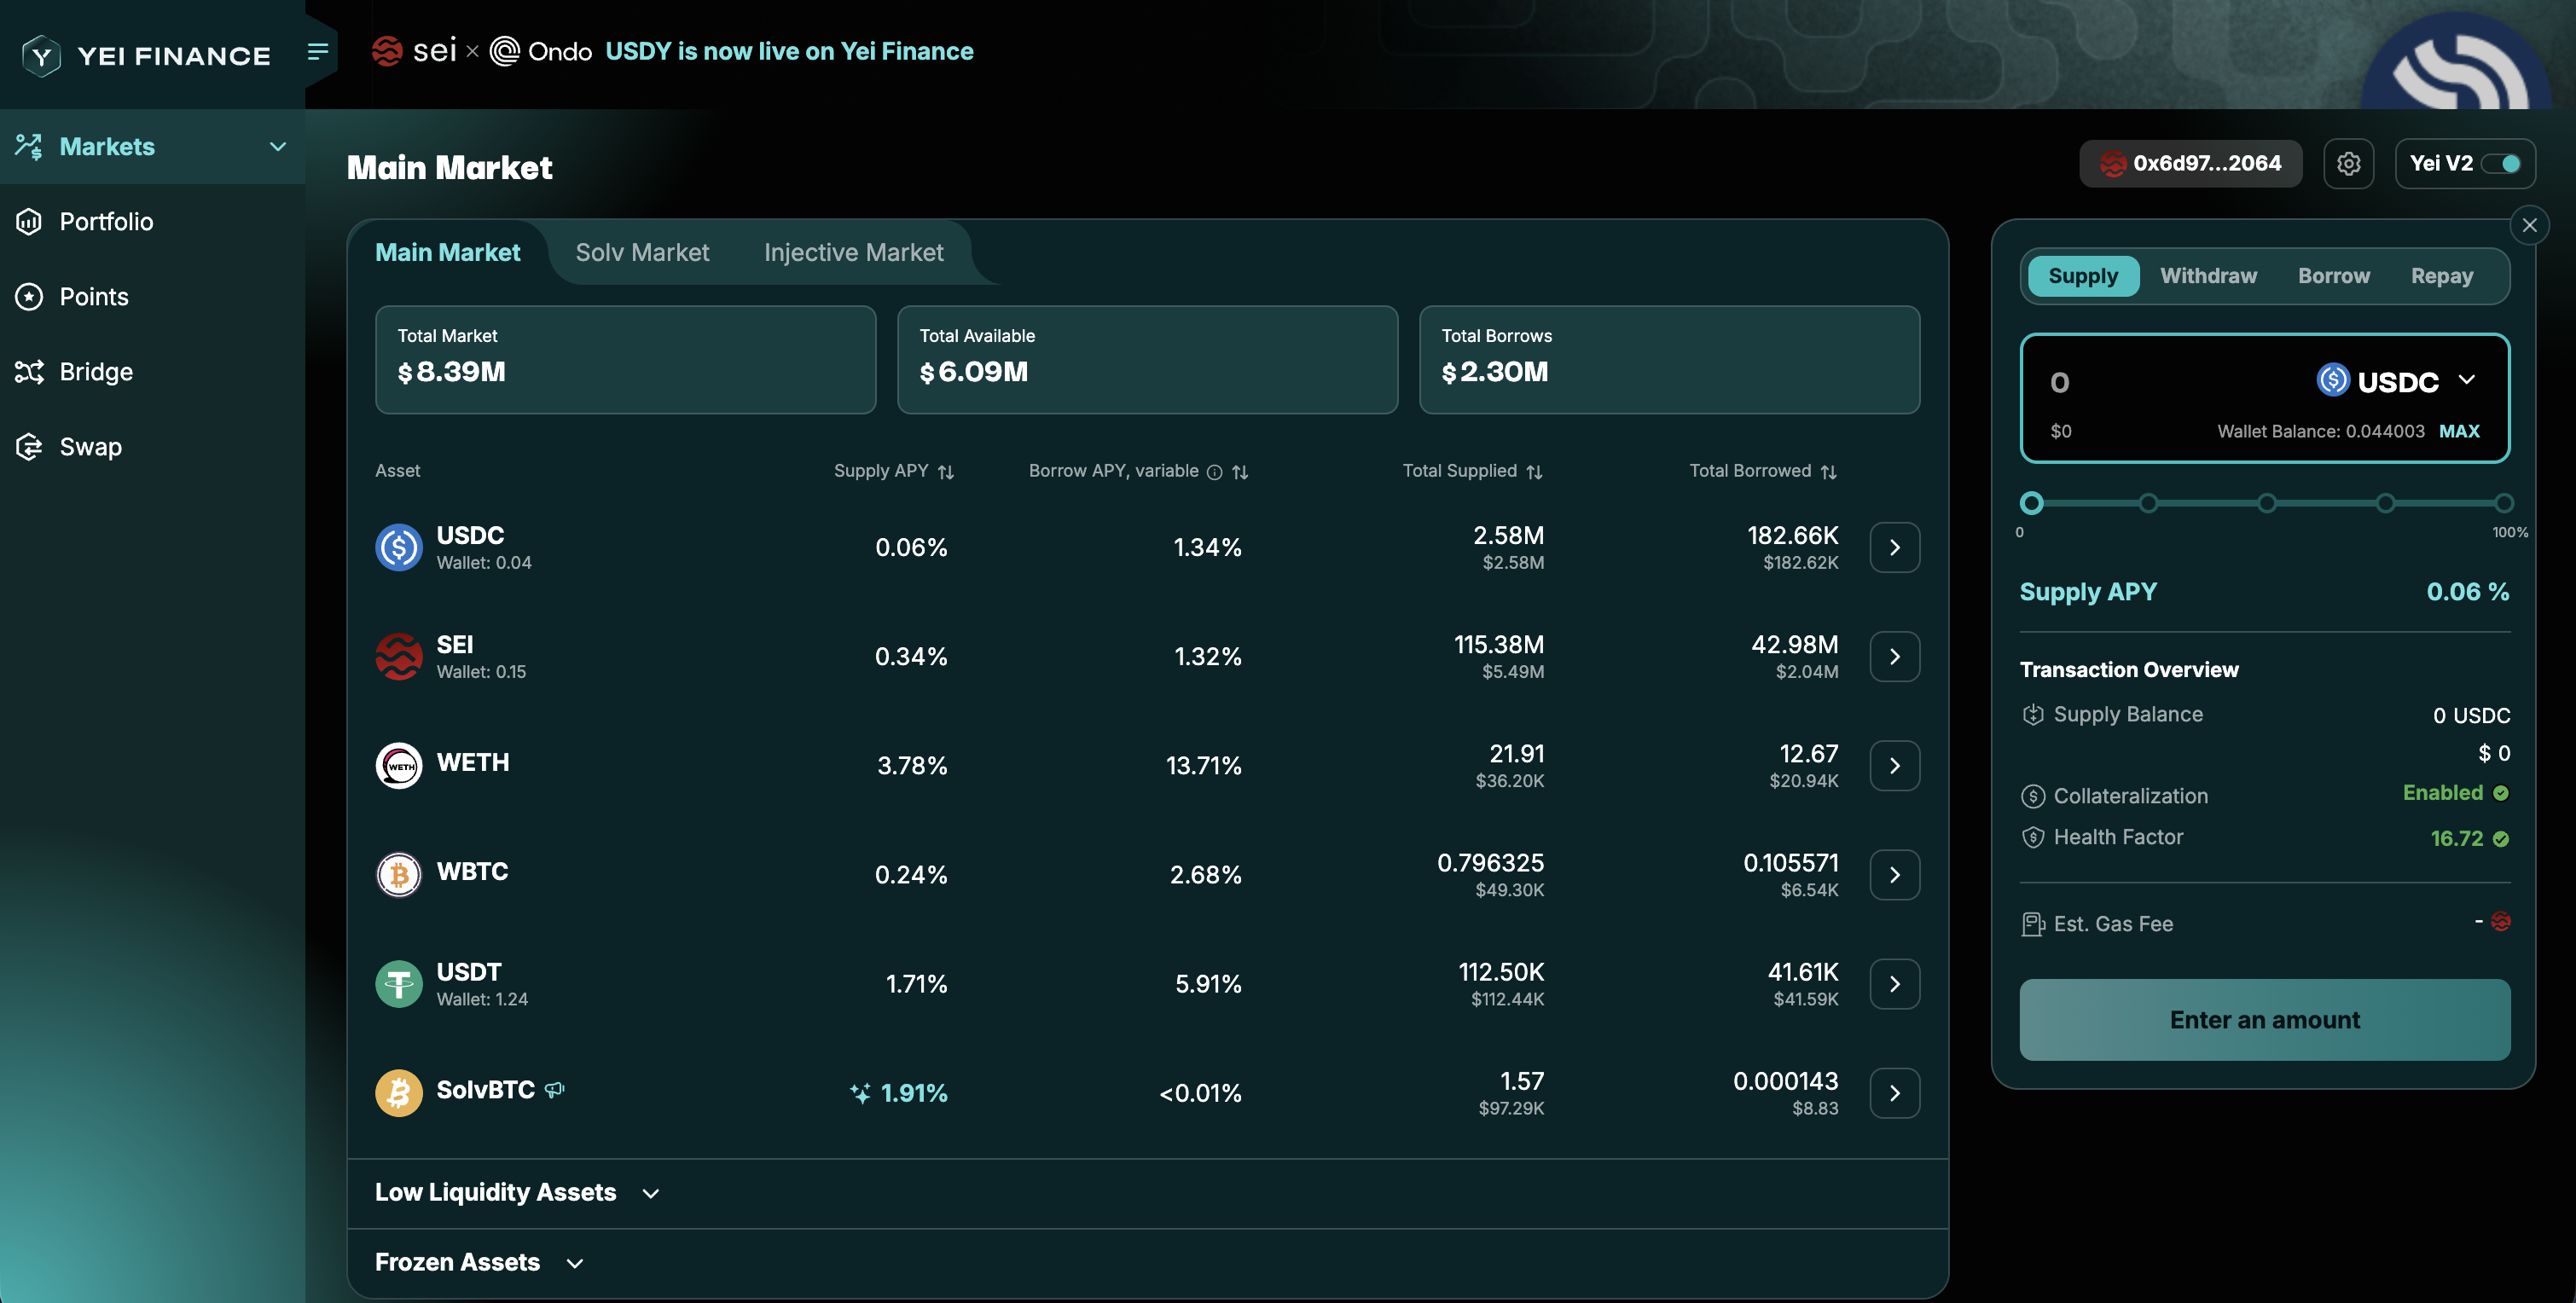Click the Yei Finance logo icon
The image size is (2576, 1303).
41,55
